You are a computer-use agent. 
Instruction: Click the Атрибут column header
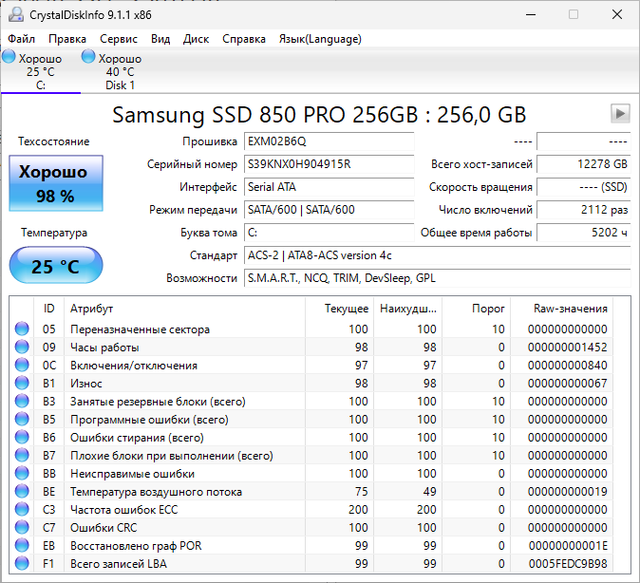184,309
